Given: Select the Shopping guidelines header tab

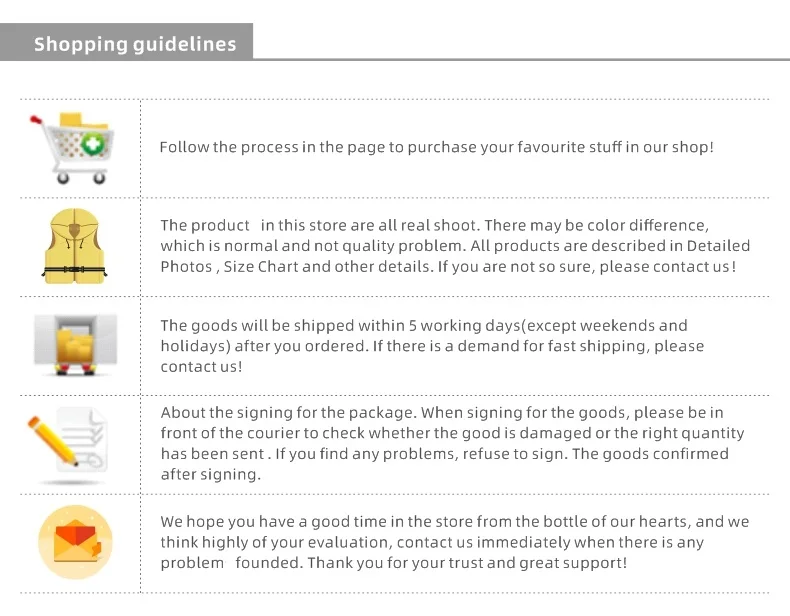Looking at the screenshot, I should click(x=126, y=42).
